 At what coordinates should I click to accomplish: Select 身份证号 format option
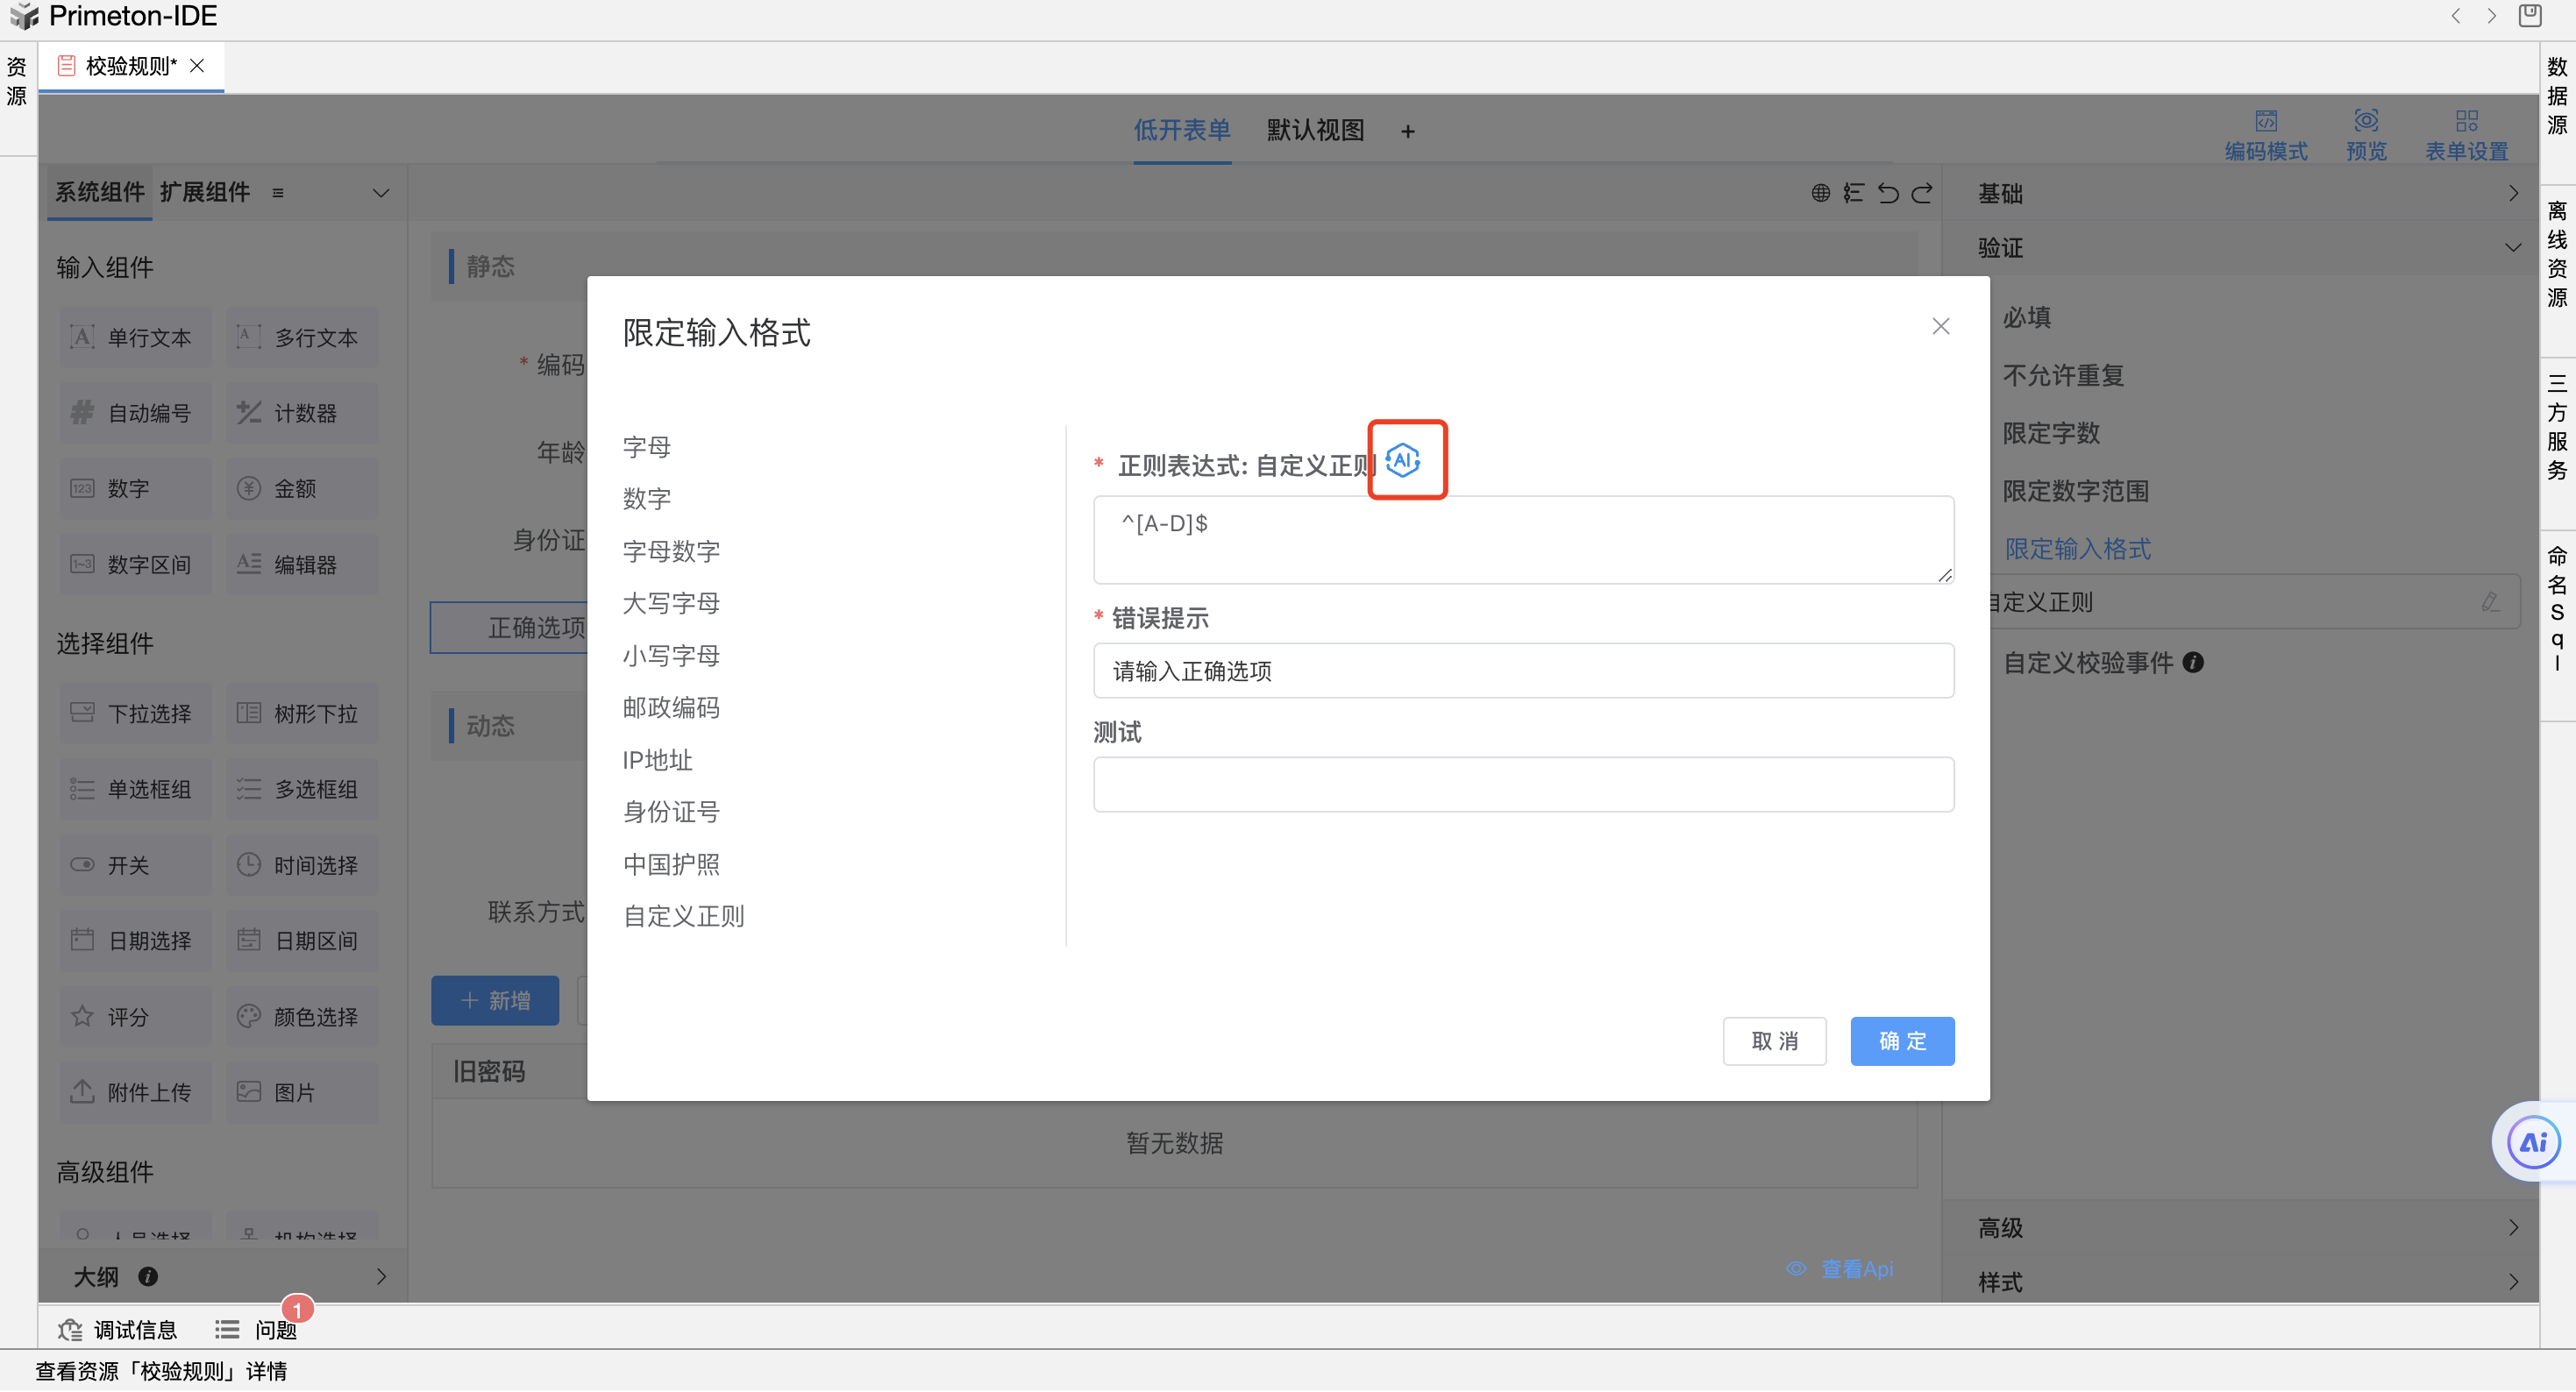[671, 811]
